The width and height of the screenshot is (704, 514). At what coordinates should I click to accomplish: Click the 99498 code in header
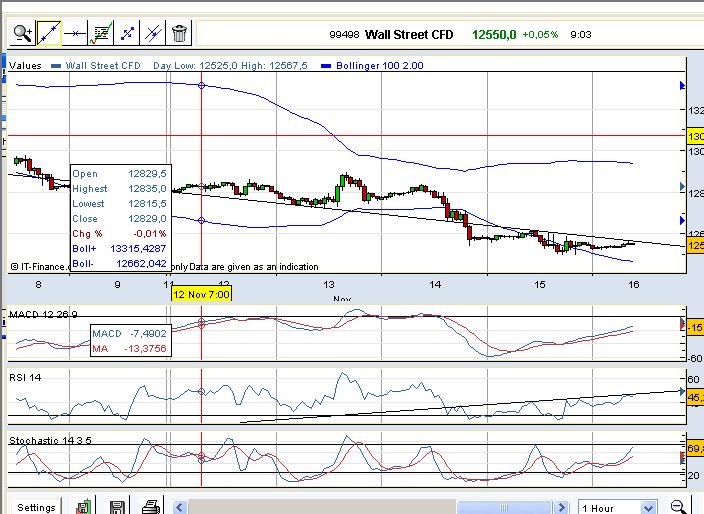point(344,35)
